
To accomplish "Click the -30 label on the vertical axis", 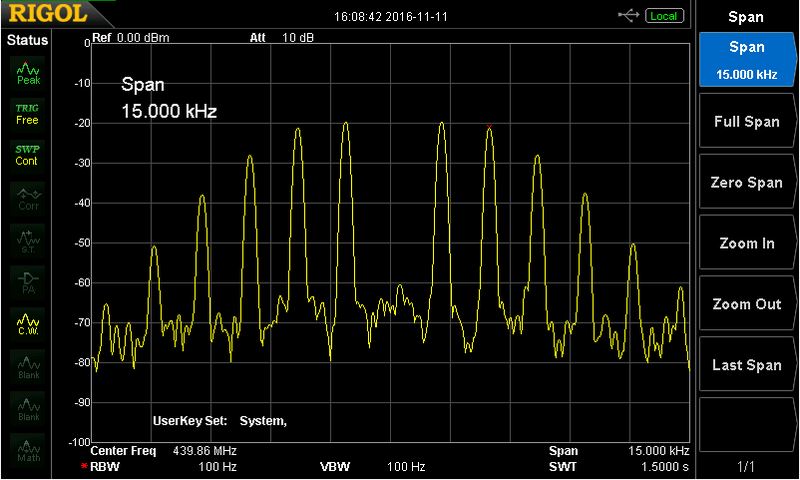I will (x=82, y=163).
